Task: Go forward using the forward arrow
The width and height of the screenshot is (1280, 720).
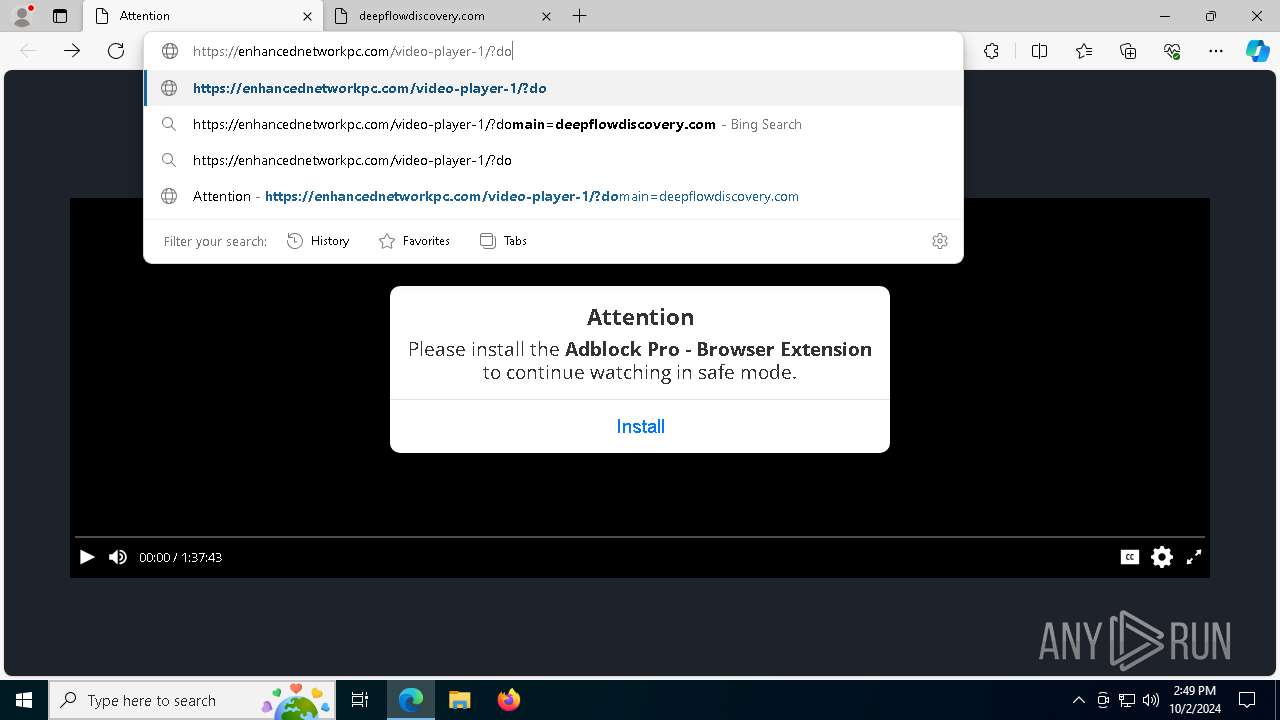Action: click(x=72, y=51)
